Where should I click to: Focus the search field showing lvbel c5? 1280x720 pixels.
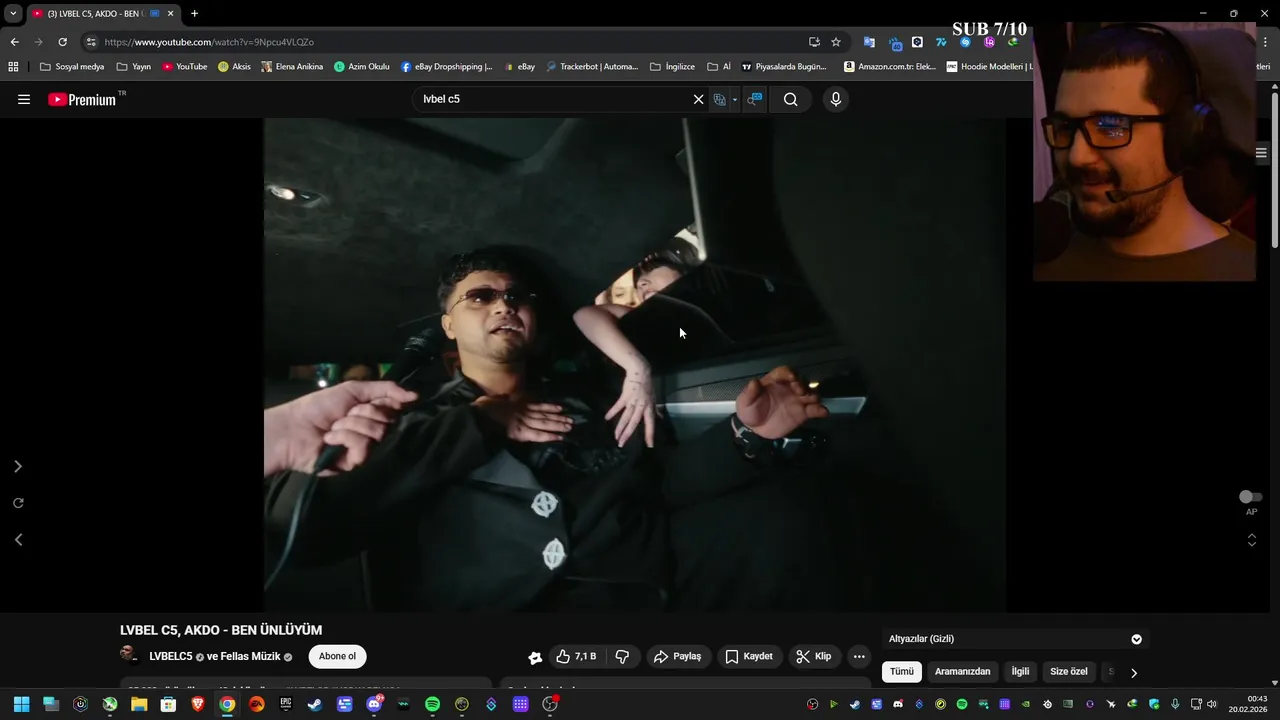pos(554,99)
